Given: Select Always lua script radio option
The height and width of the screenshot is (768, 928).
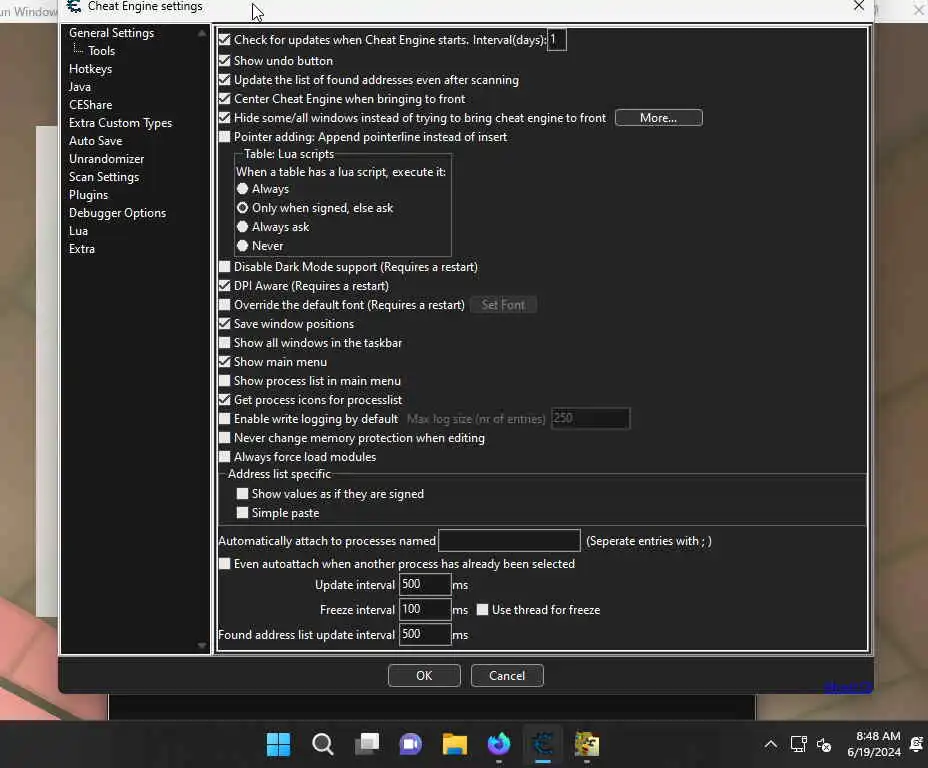Looking at the screenshot, I should (242, 189).
